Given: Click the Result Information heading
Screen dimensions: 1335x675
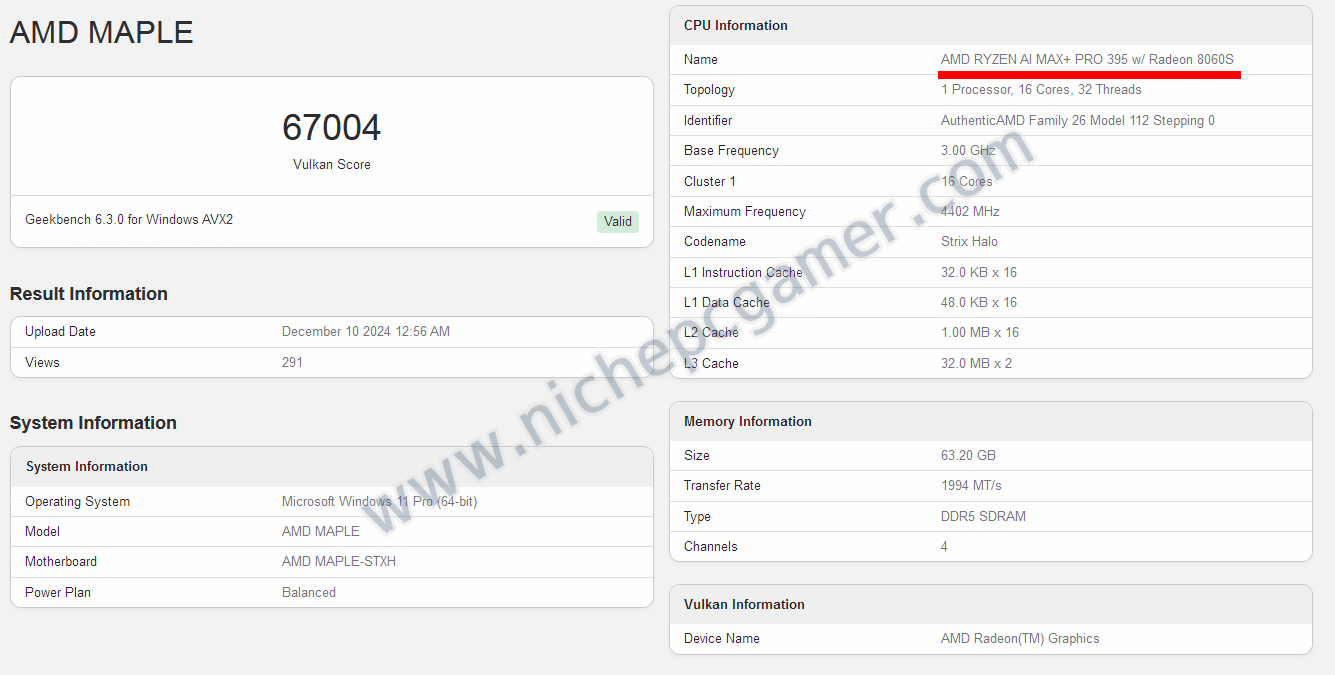Looking at the screenshot, I should coord(89,294).
